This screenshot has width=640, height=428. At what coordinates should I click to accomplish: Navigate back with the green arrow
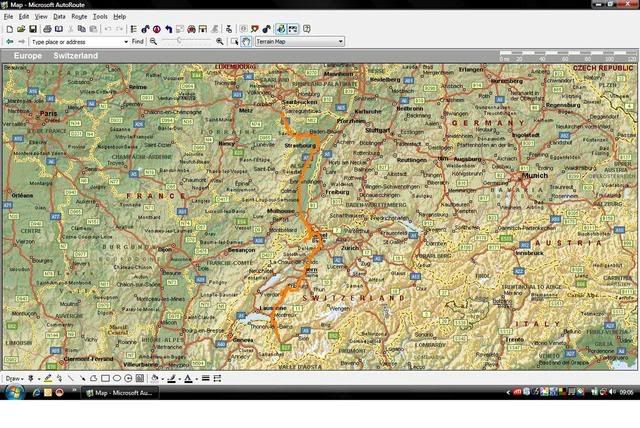point(9,42)
